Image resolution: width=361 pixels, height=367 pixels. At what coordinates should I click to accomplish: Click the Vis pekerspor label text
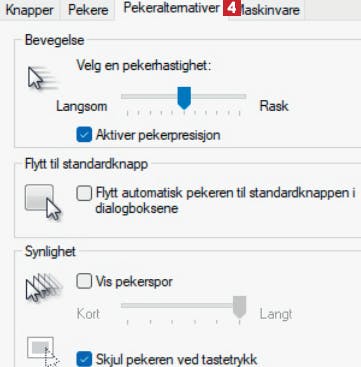[x=134, y=282]
